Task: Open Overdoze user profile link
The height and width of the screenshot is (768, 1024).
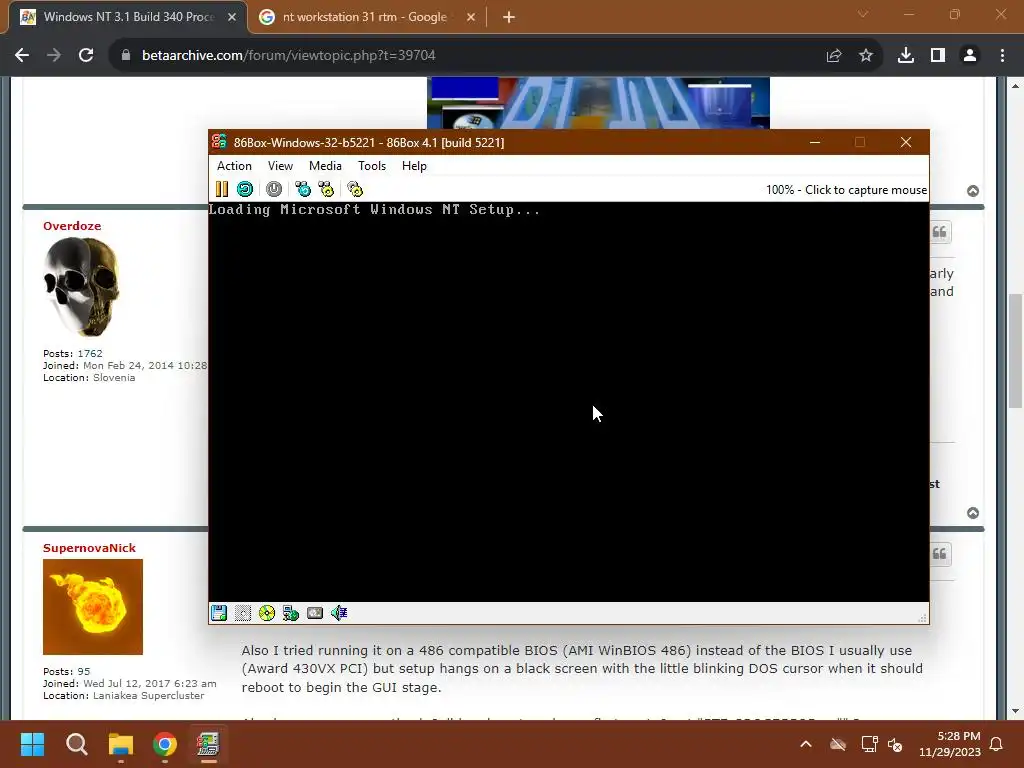Action: point(72,226)
